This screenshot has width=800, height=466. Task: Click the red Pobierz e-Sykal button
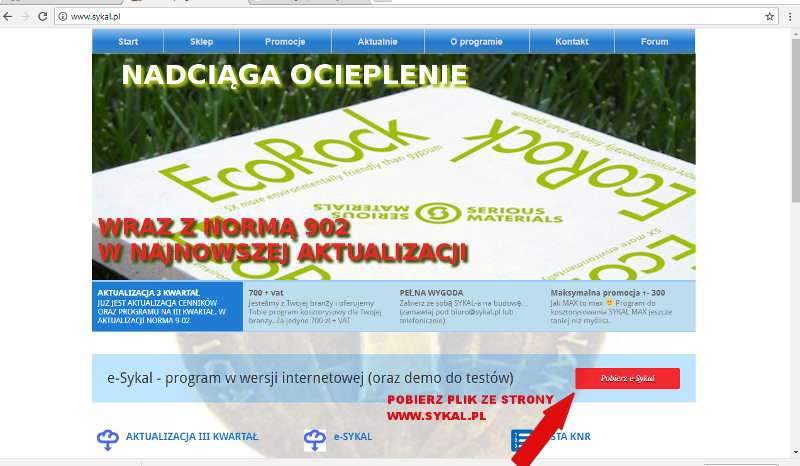click(628, 378)
